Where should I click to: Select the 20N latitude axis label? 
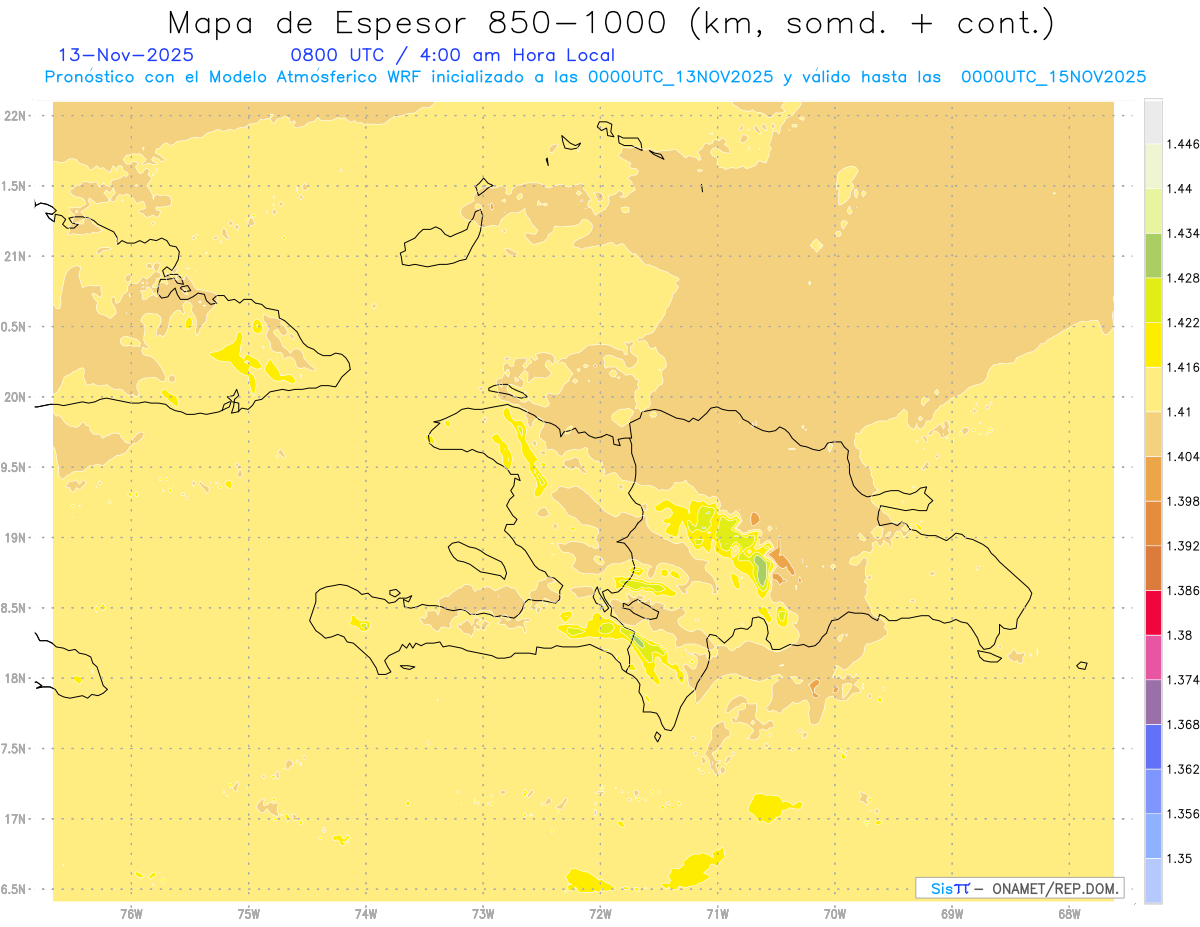(x=17, y=397)
